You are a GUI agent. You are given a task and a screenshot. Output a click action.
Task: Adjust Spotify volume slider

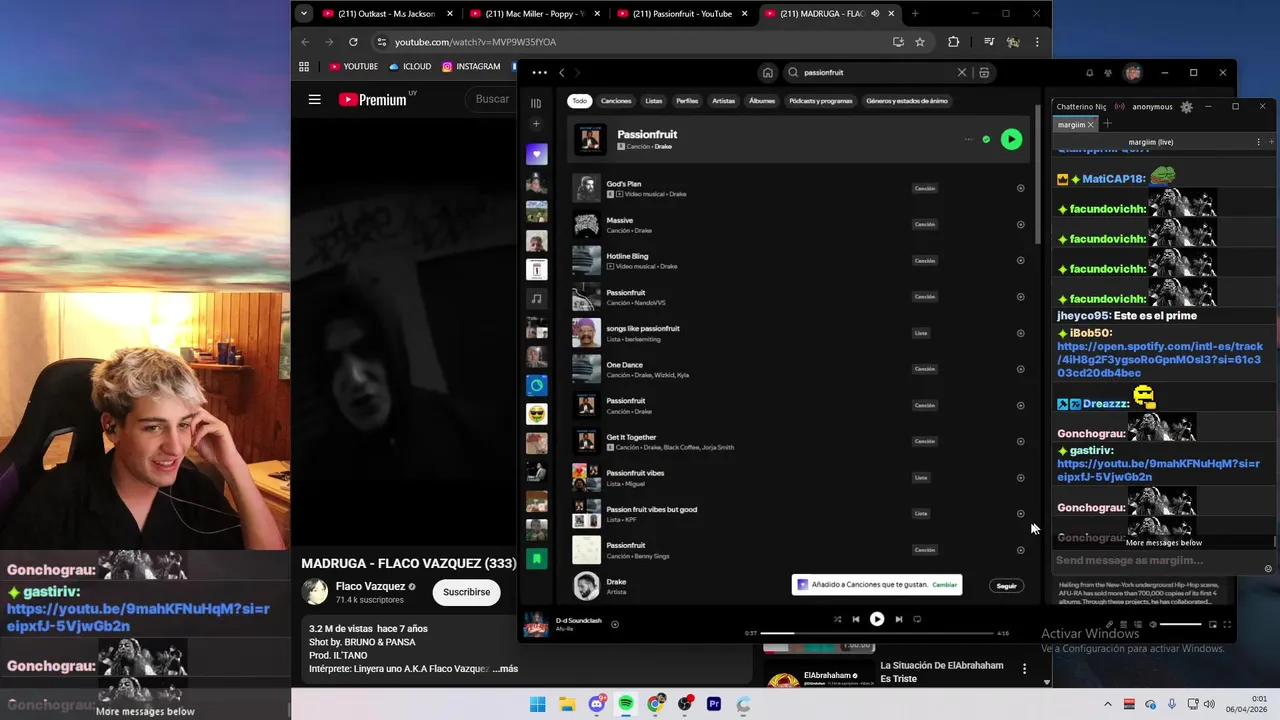tap(1180, 625)
